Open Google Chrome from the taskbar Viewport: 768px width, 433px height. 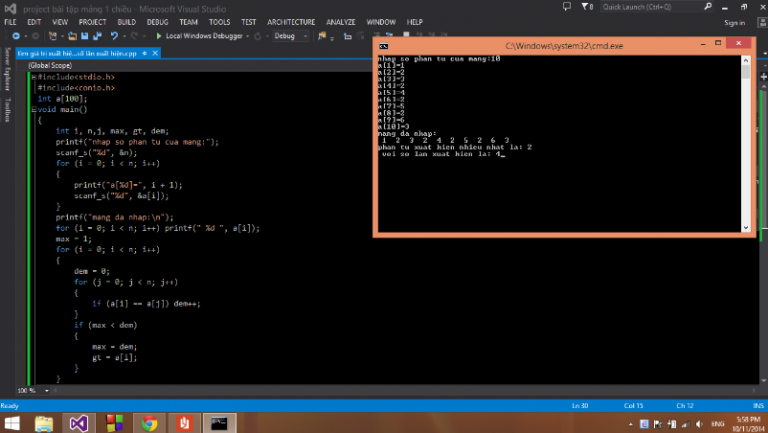click(x=149, y=422)
